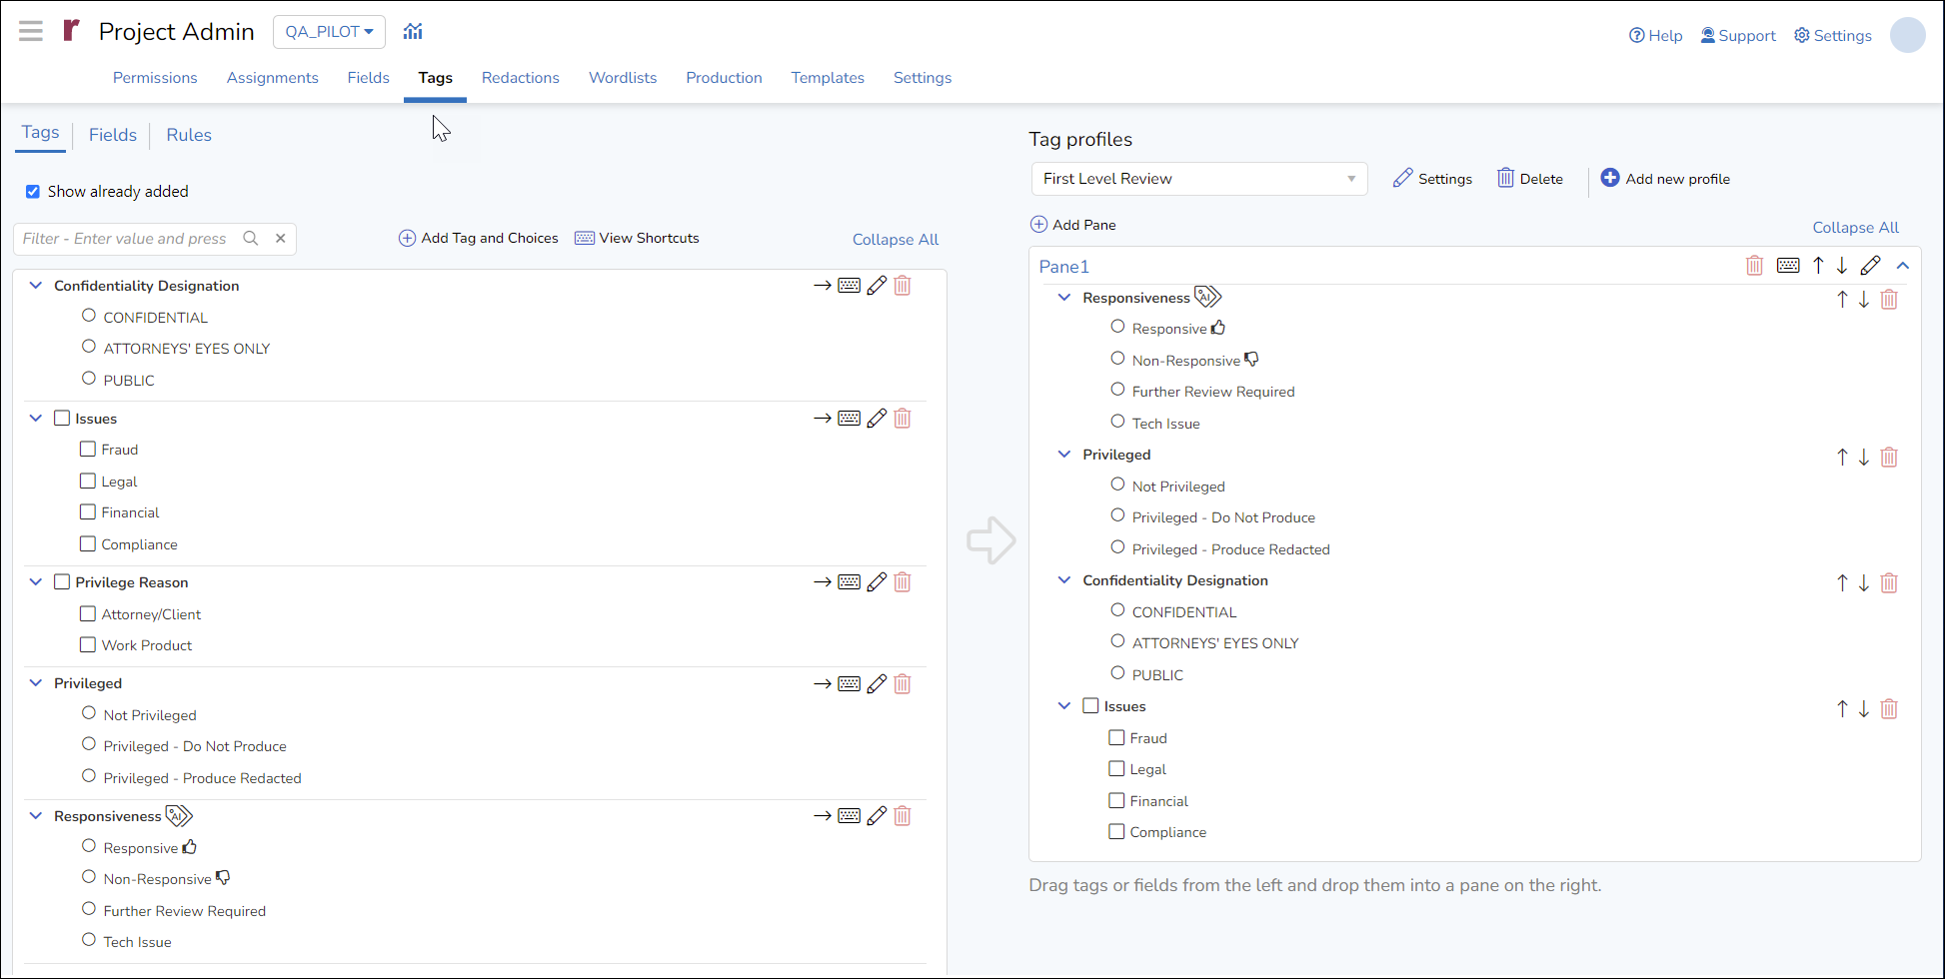Add Privileged tag to pane via arrow

click(822, 684)
